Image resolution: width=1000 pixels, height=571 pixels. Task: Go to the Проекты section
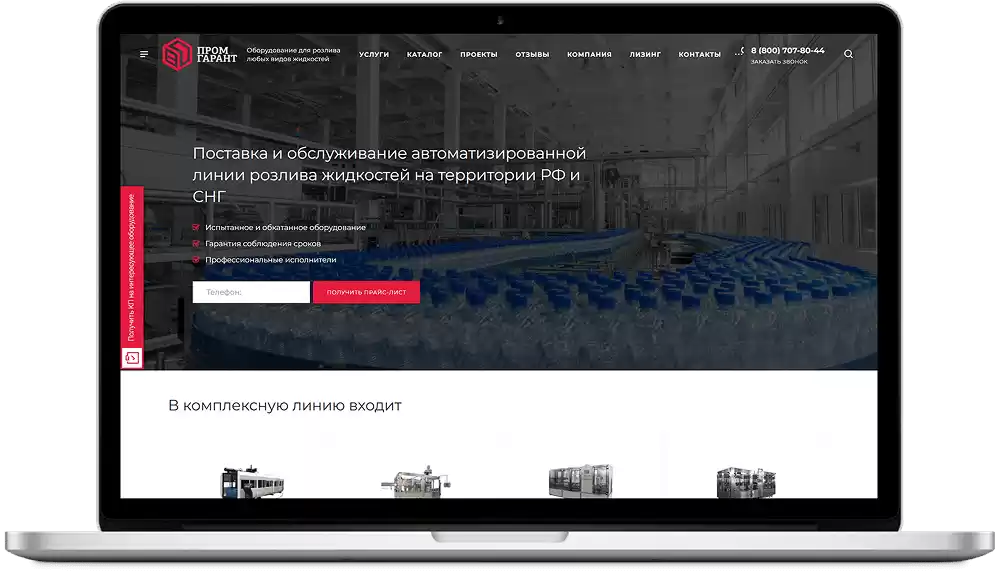(478, 54)
